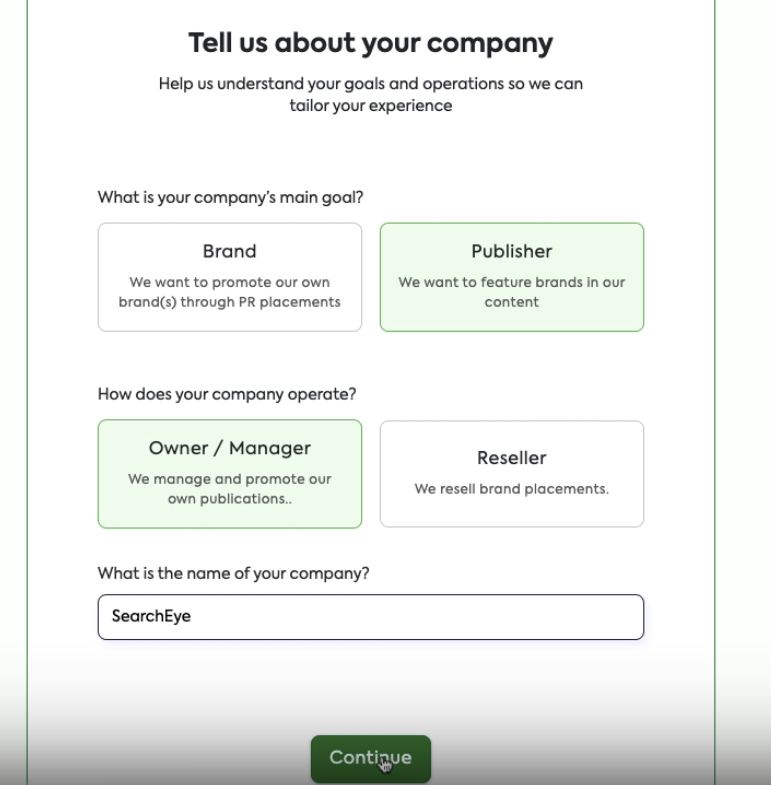Viewport: 771px width, 785px height.
Task: Click the 'How does your company operate?' label
Action: 226,394
